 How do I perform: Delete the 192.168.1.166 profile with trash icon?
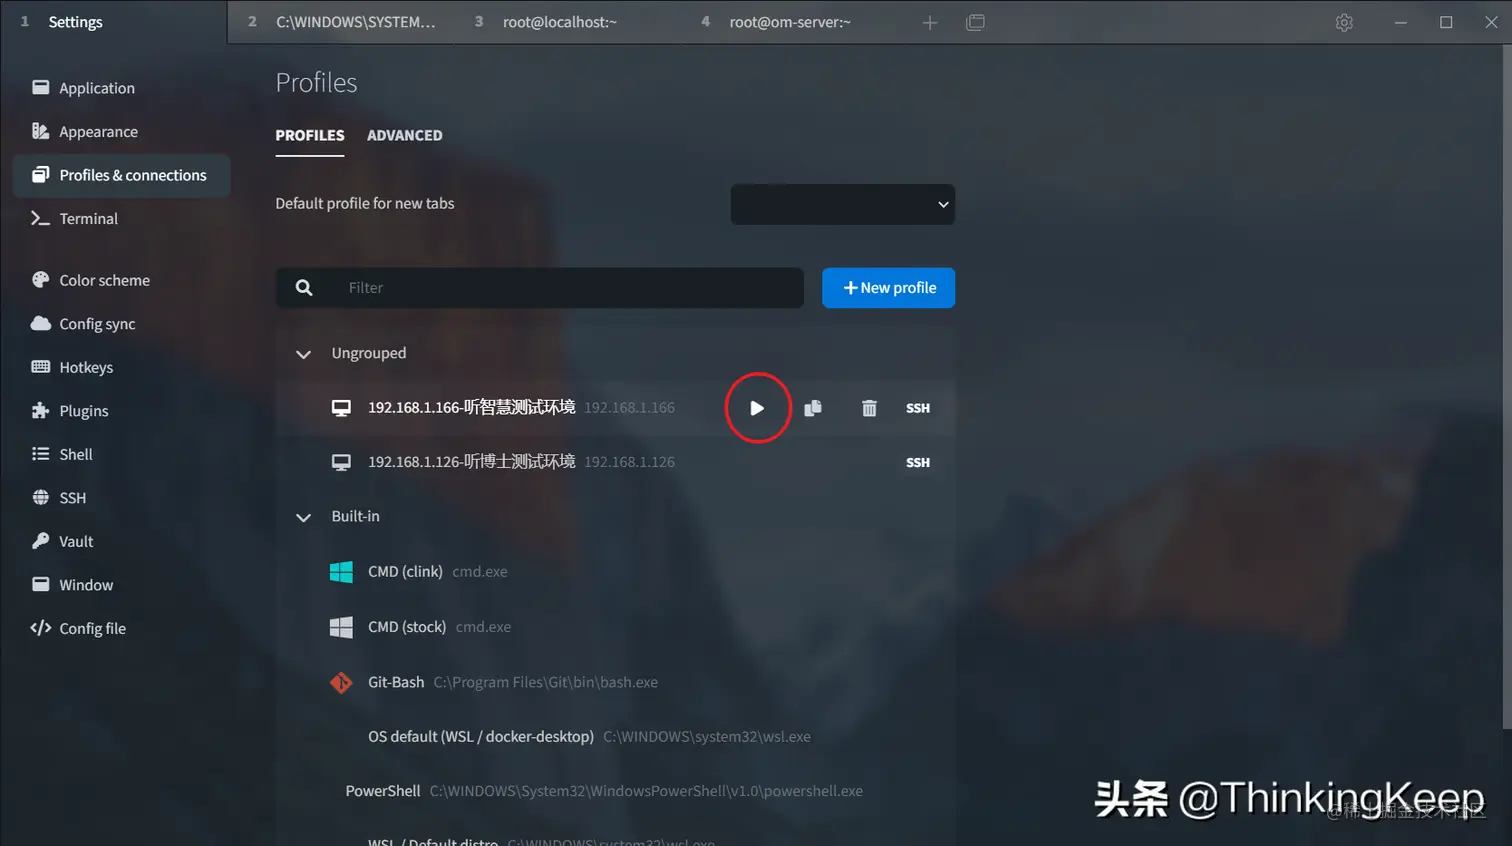(869, 408)
